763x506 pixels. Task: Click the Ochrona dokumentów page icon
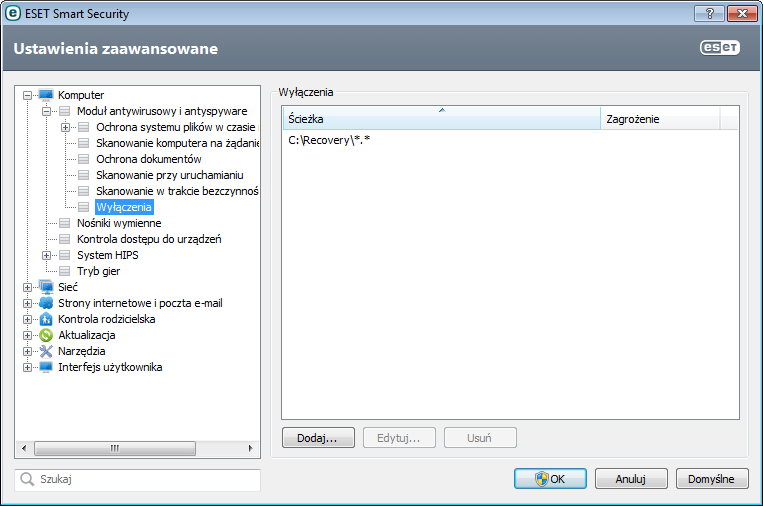pos(84,159)
